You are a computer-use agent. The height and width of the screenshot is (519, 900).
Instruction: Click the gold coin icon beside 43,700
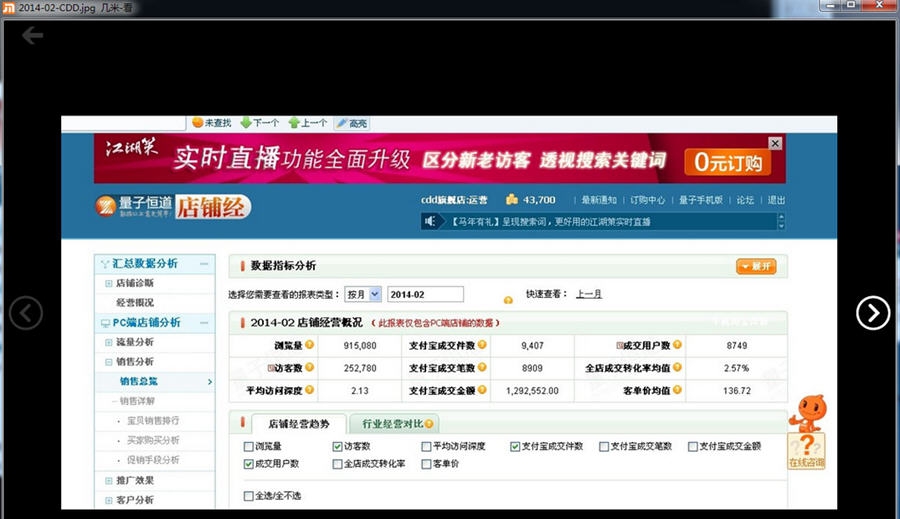point(511,199)
